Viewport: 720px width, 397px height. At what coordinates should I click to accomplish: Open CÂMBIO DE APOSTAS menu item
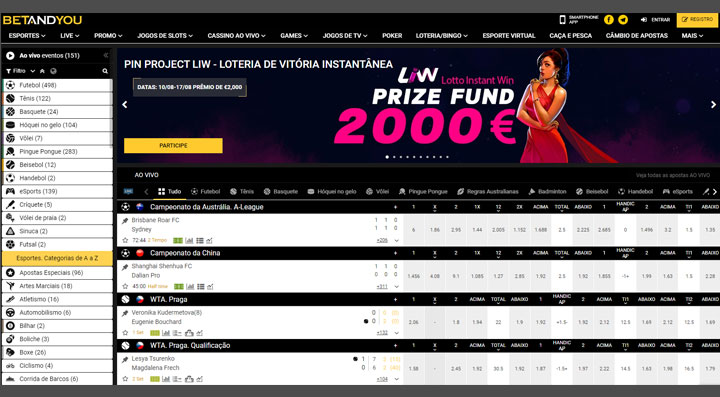(x=636, y=35)
